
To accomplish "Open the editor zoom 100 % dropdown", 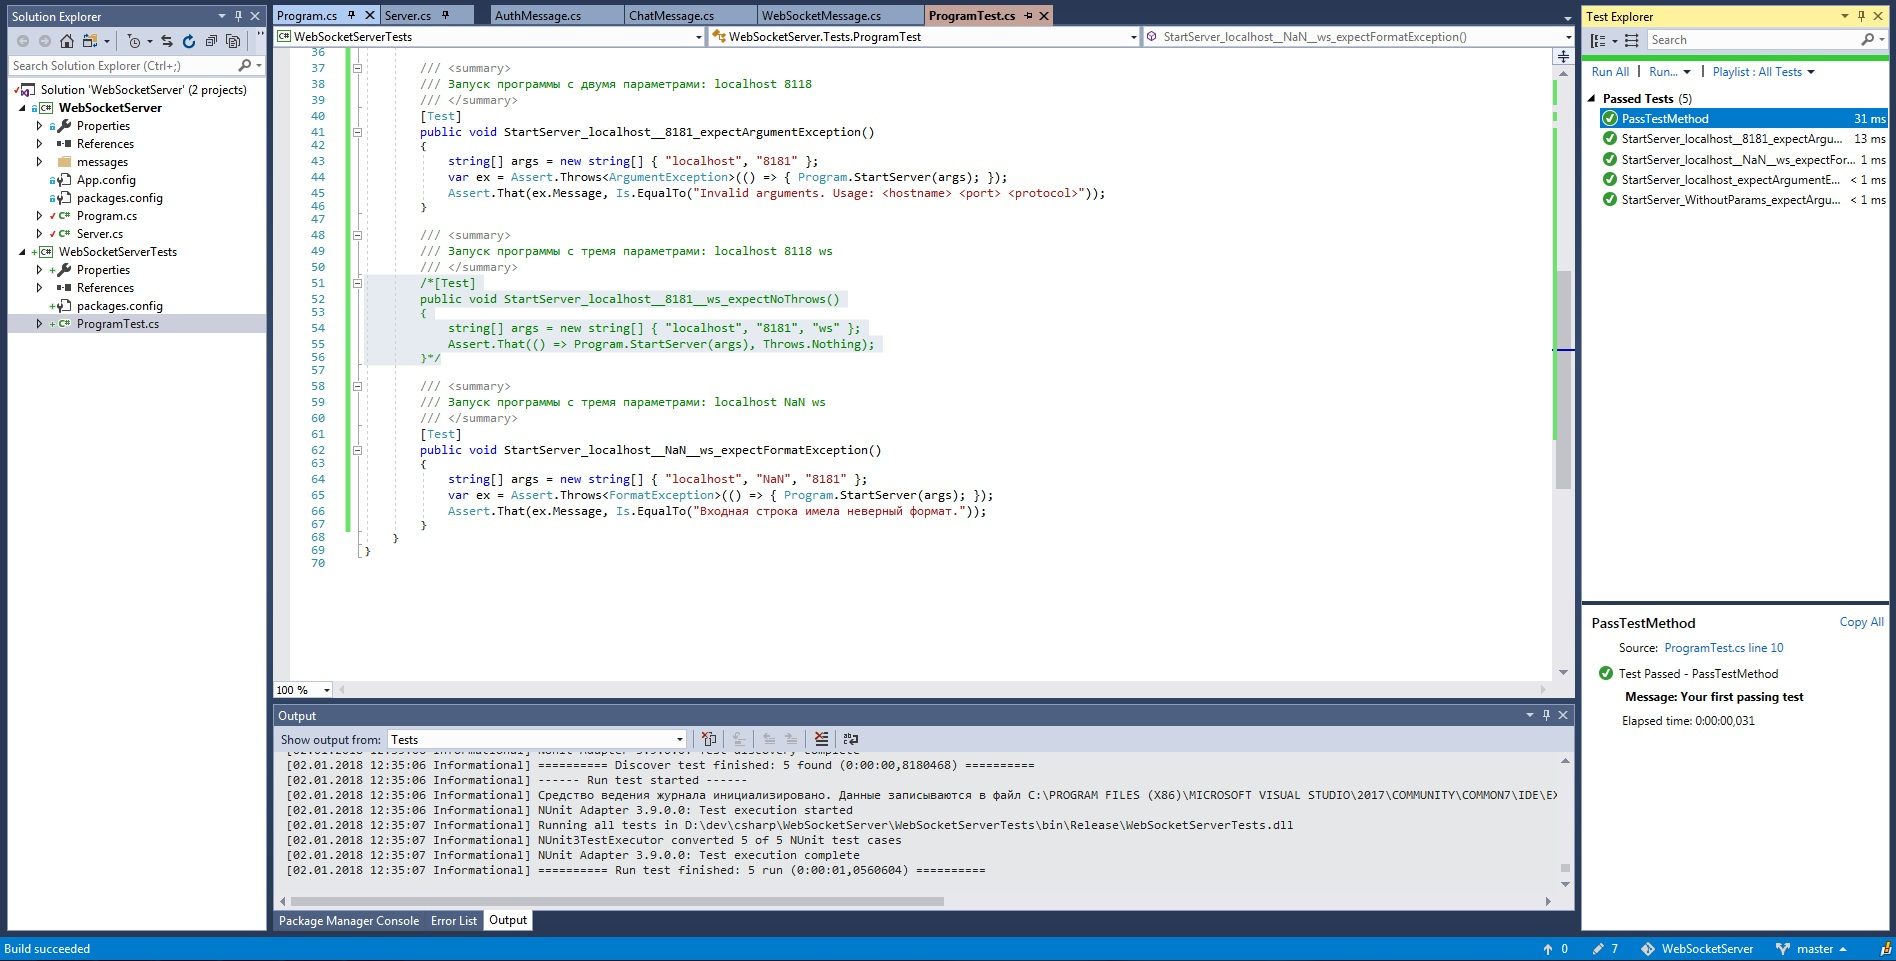I will tap(303, 690).
